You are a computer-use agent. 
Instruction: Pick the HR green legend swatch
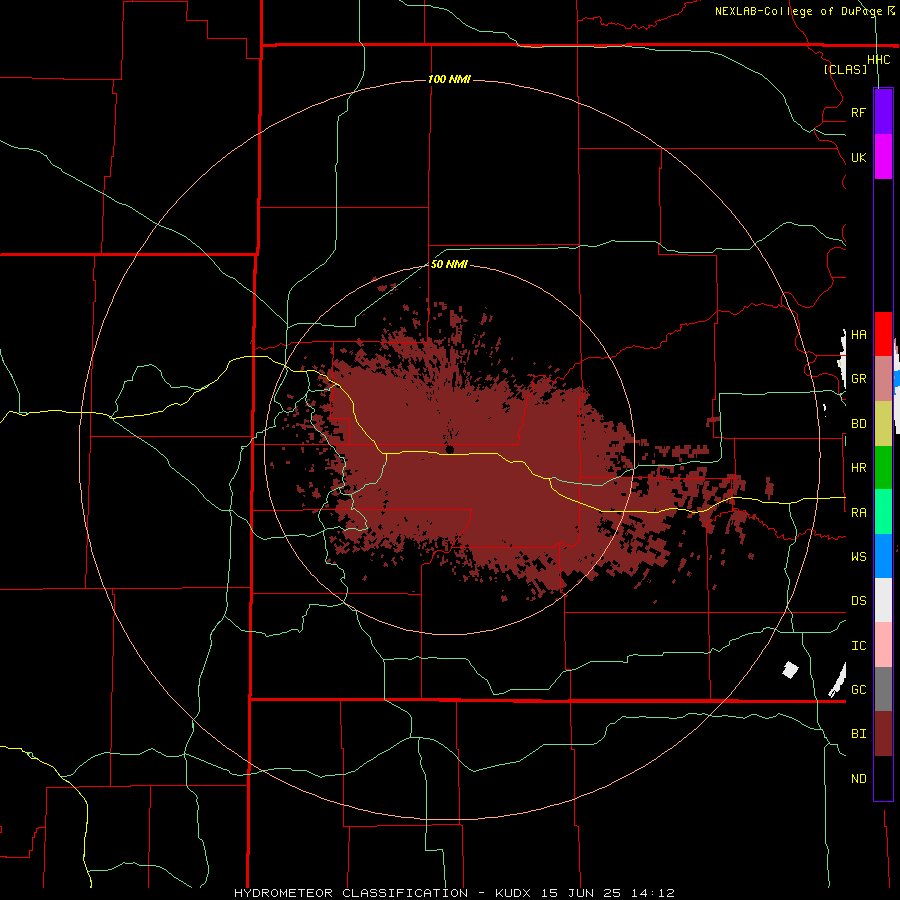(x=883, y=467)
